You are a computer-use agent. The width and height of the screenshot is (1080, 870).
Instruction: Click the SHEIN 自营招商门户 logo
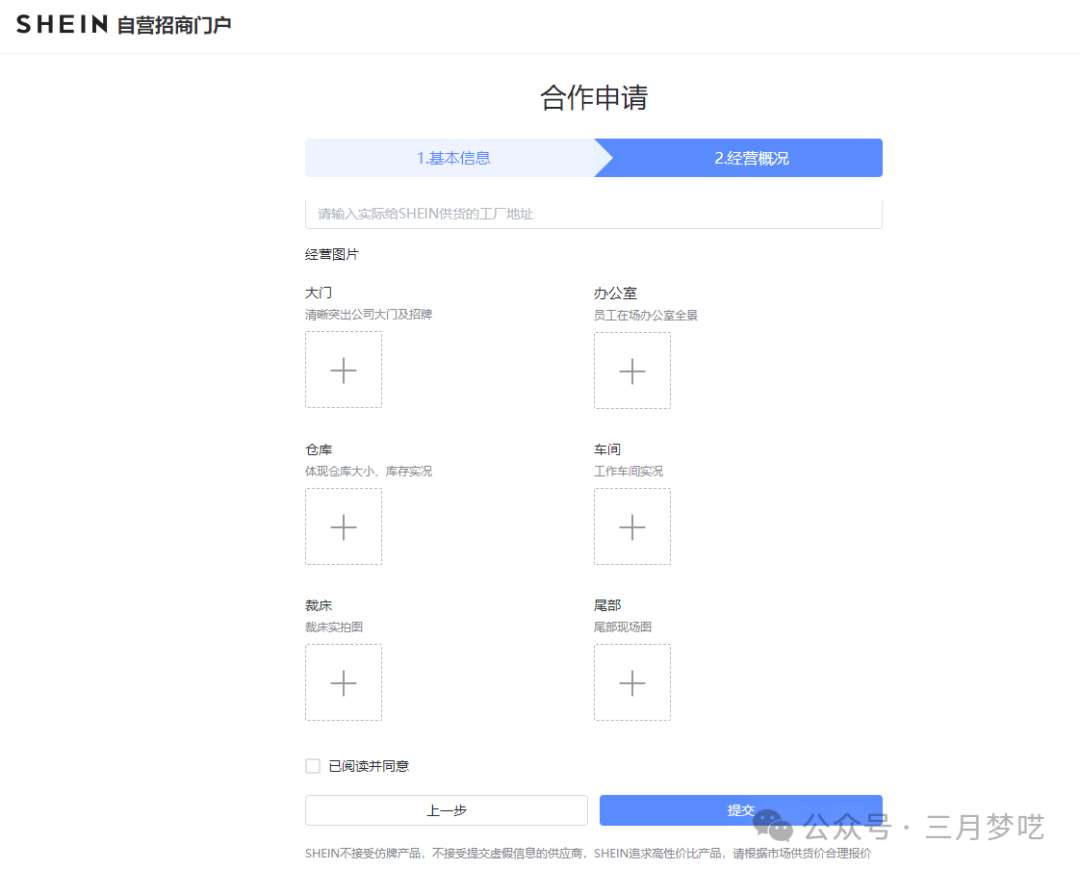(x=123, y=25)
